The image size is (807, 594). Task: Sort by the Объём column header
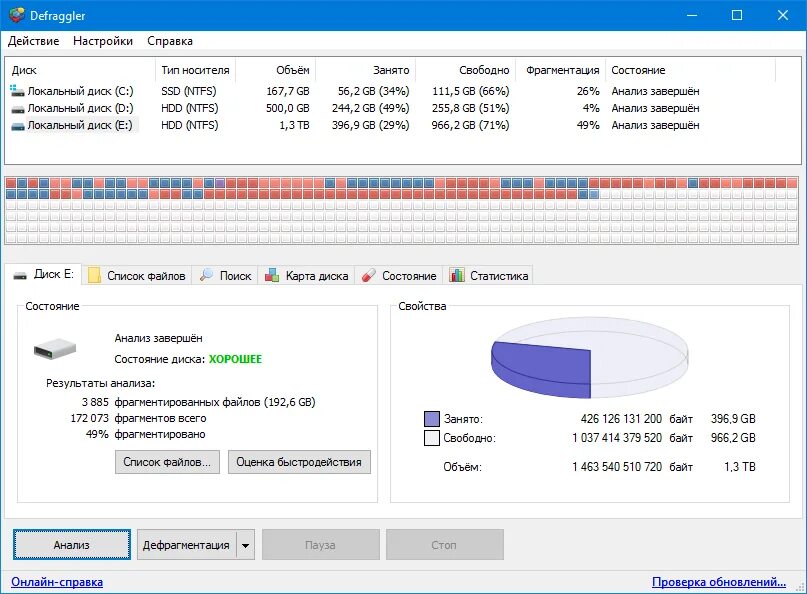point(276,70)
